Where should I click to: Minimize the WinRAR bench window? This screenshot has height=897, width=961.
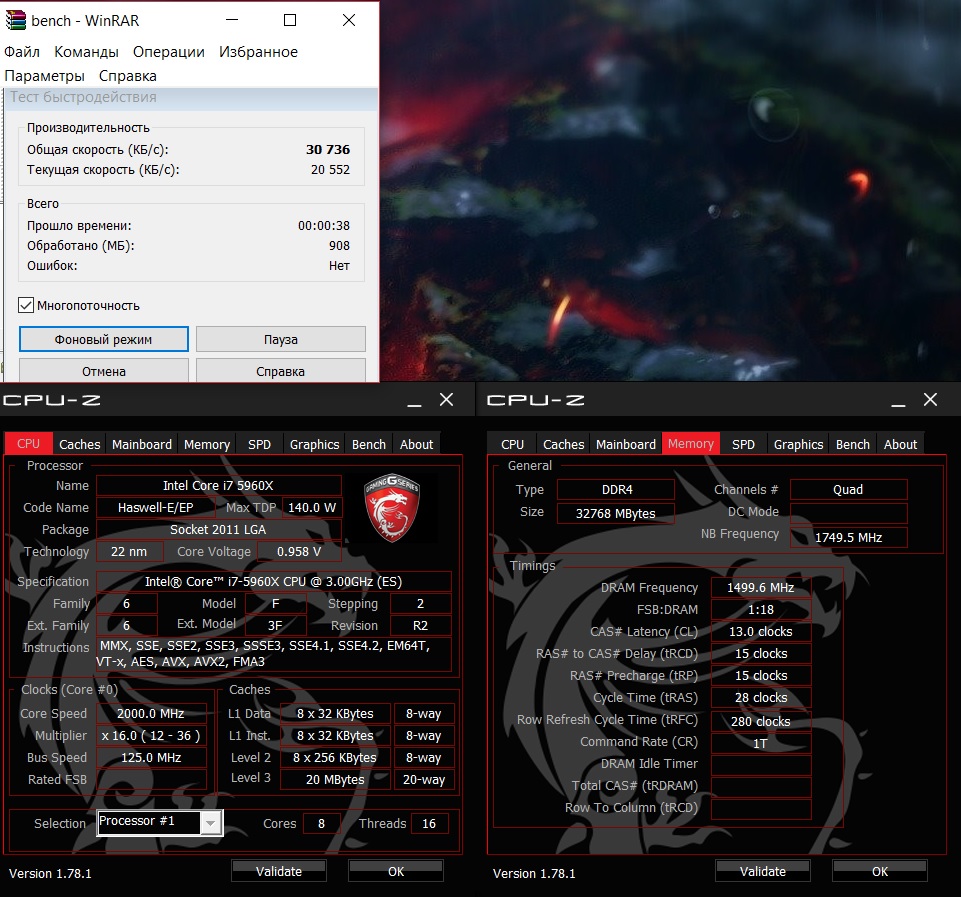coord(232,20)
